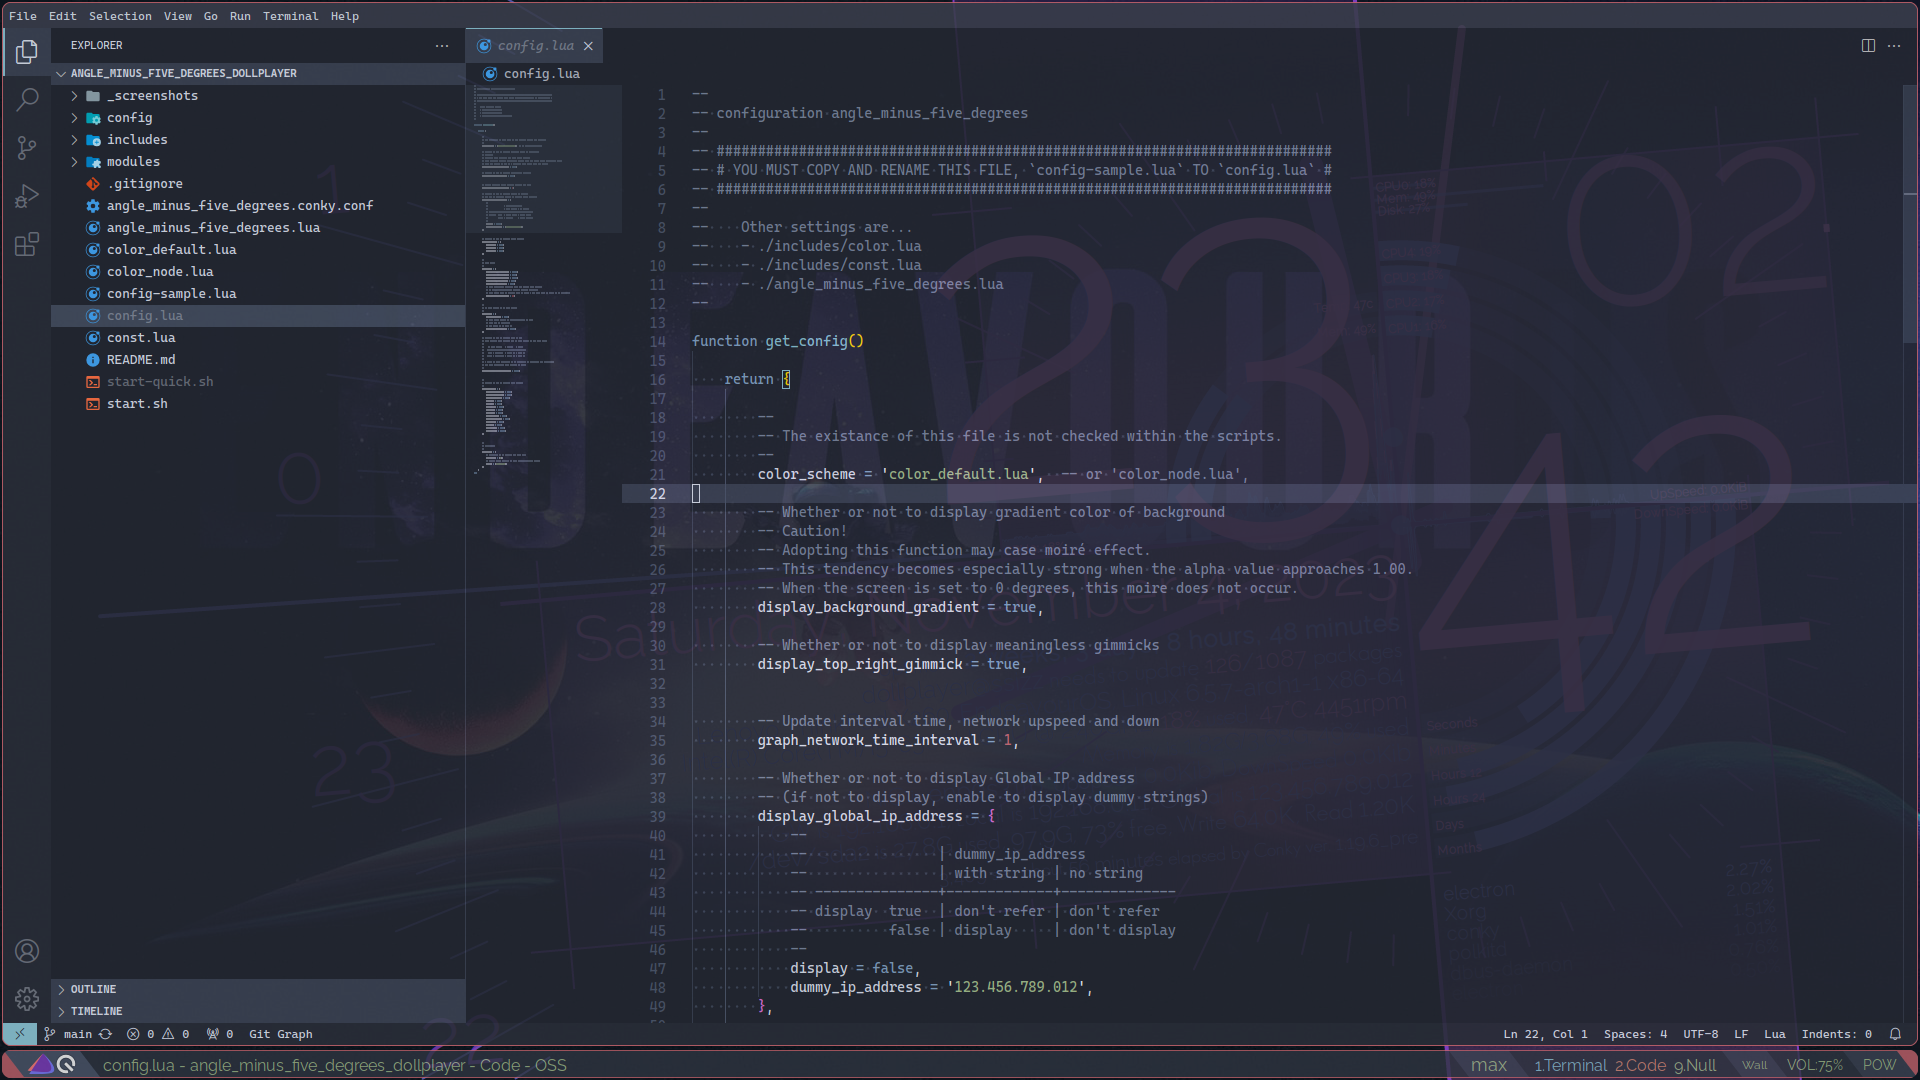Screen dimensions: 1920x1080
Task: Open README.md in the explorer
Action: coord(141,360)
